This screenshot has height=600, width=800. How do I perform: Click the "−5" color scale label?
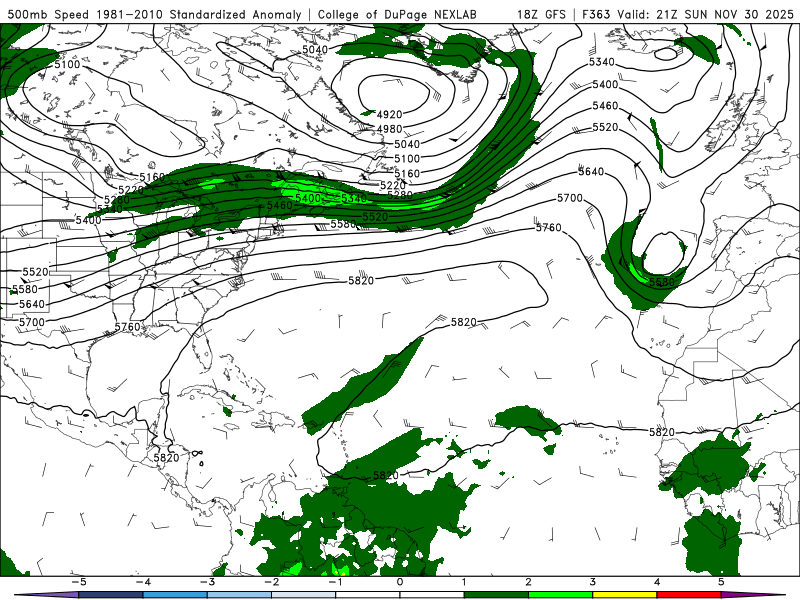[79, 582]
